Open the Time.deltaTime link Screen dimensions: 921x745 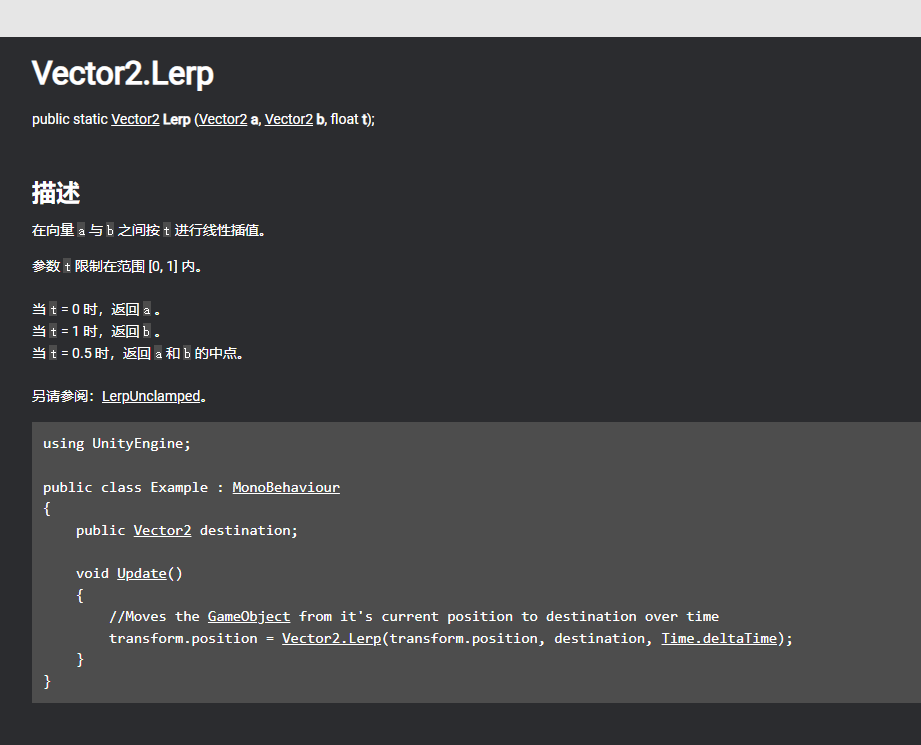pyautogui.click(x=719, y=638)
